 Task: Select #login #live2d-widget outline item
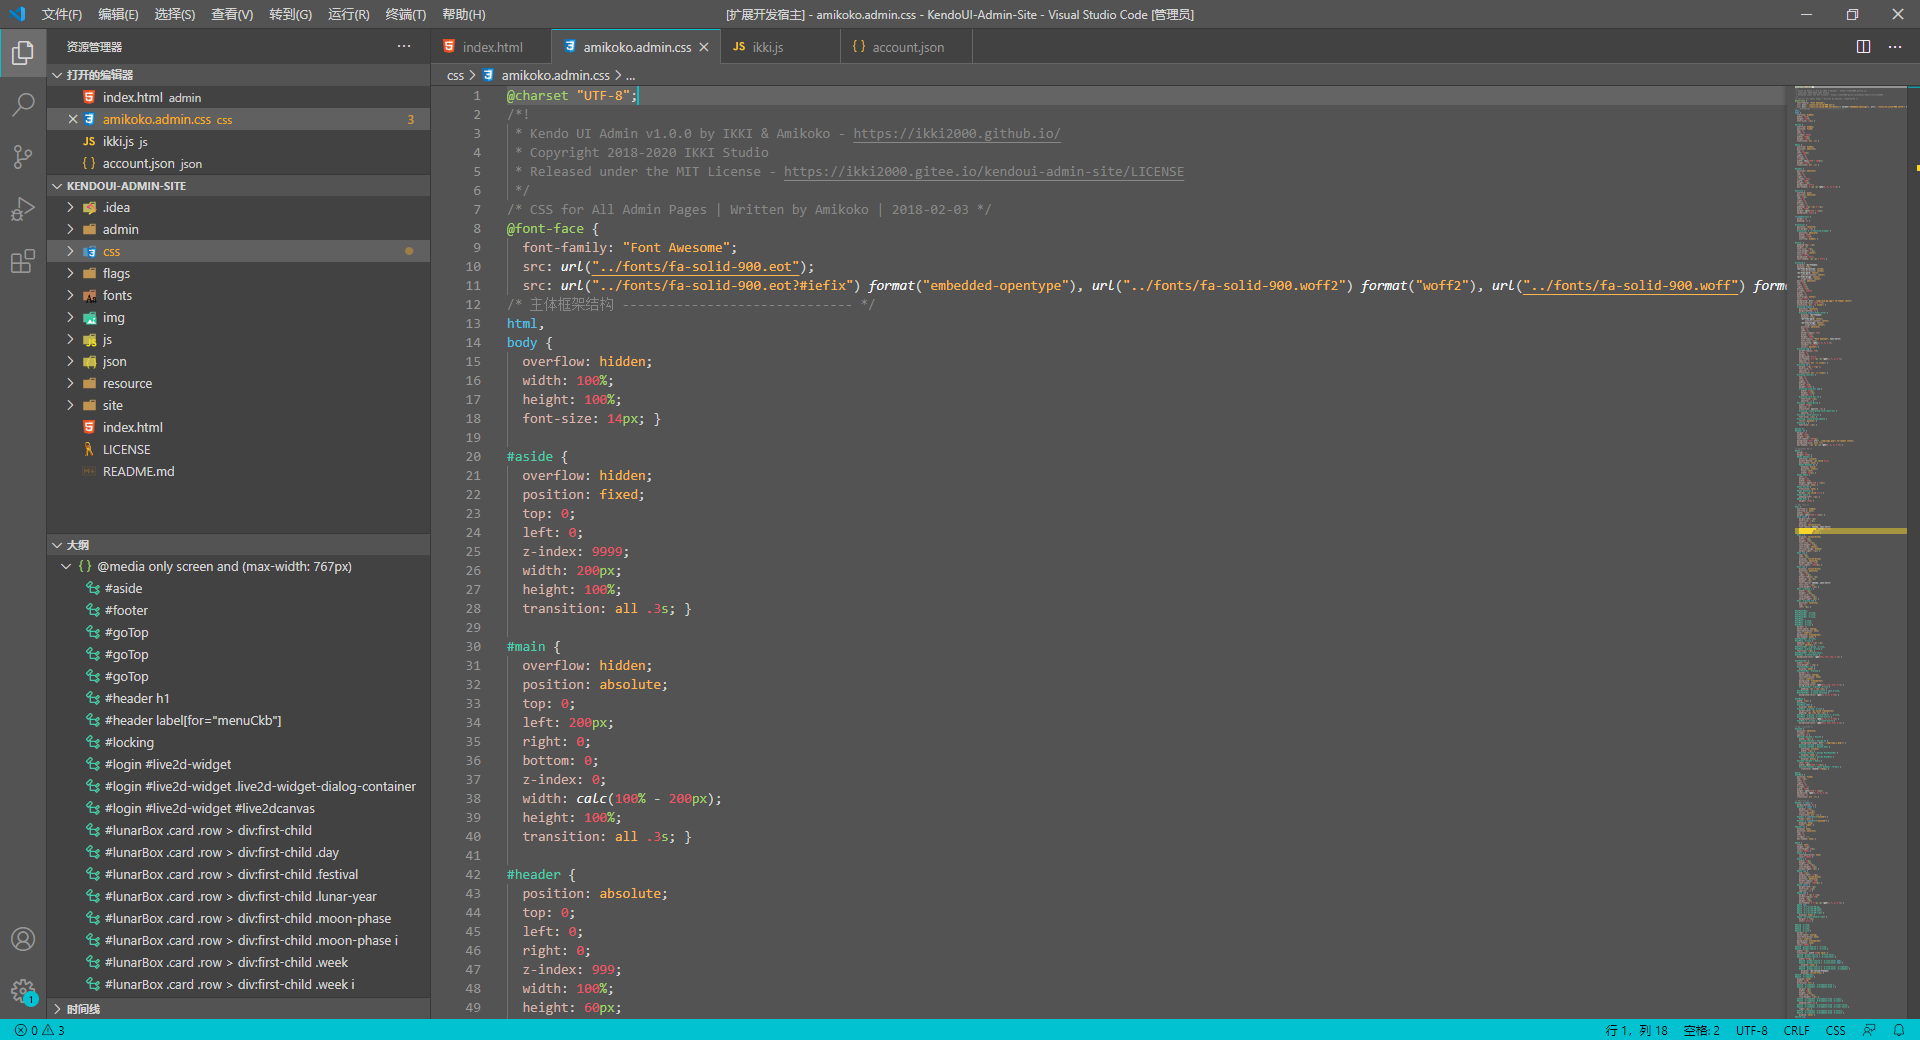point(168,765)
